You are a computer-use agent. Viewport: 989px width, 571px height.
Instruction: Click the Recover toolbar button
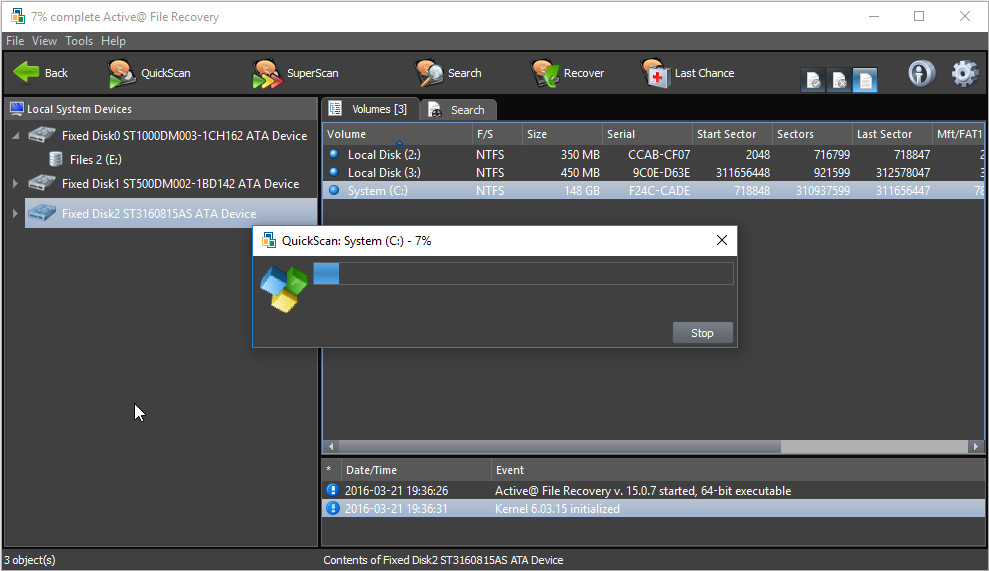pos(567,73)
